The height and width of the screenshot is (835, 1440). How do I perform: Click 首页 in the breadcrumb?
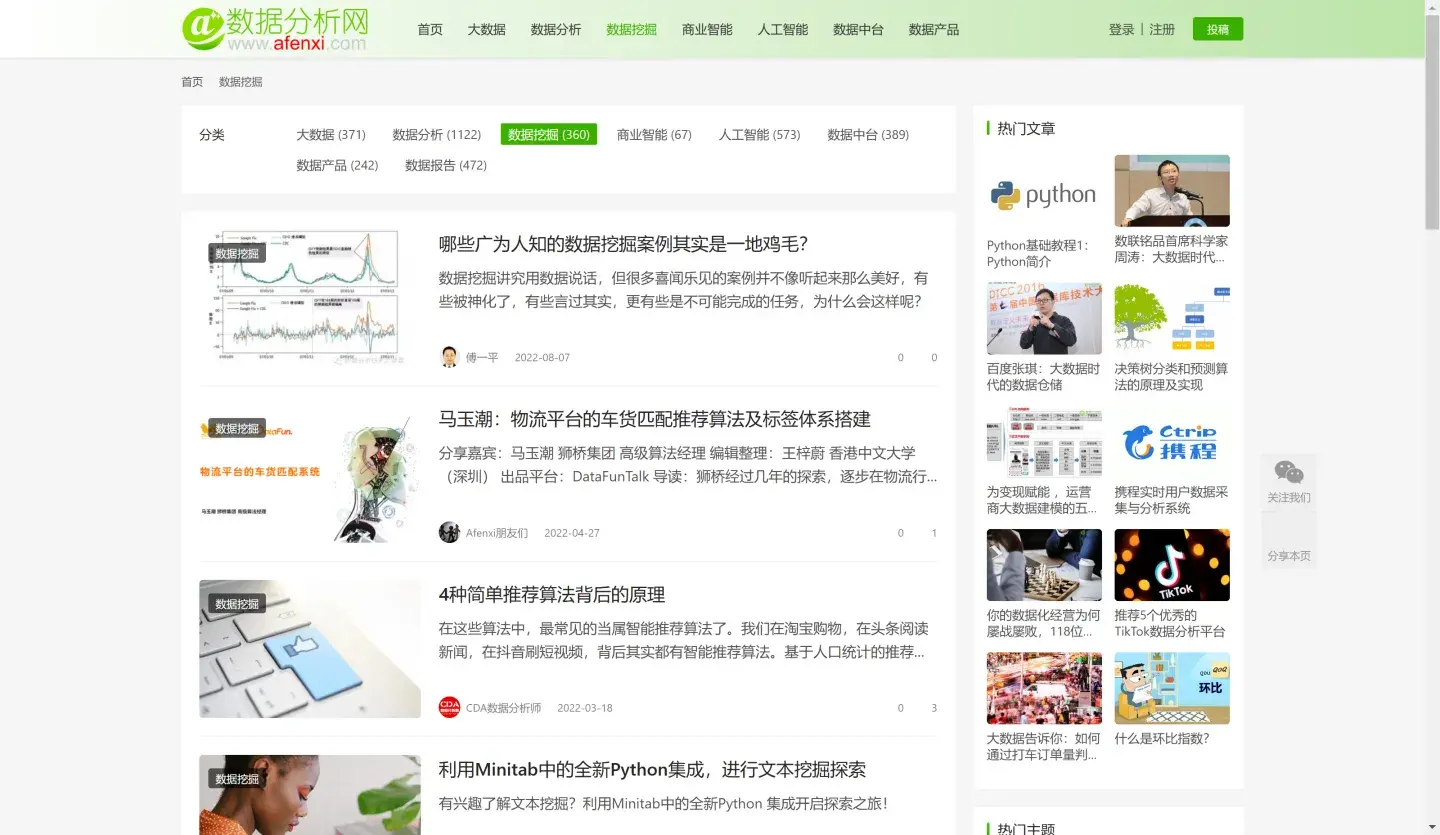(x=192, y=82)
